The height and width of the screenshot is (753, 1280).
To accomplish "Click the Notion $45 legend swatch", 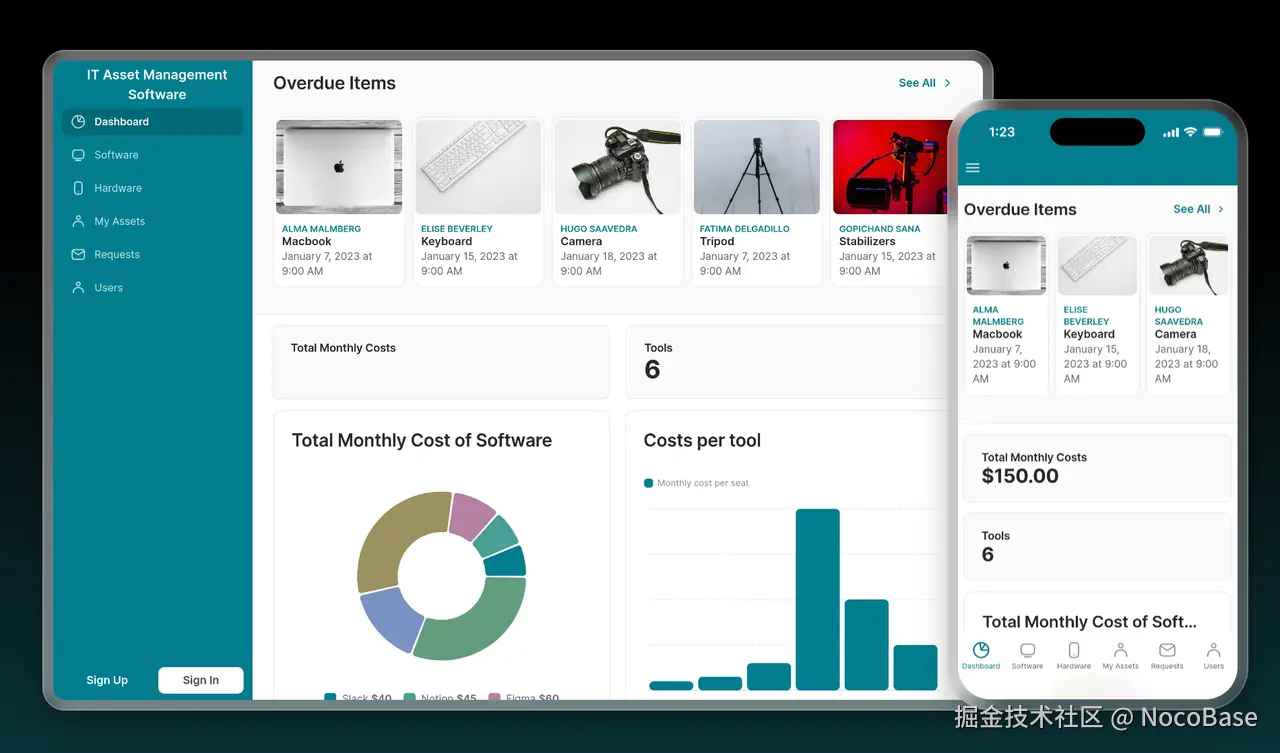I will [410, 698].
